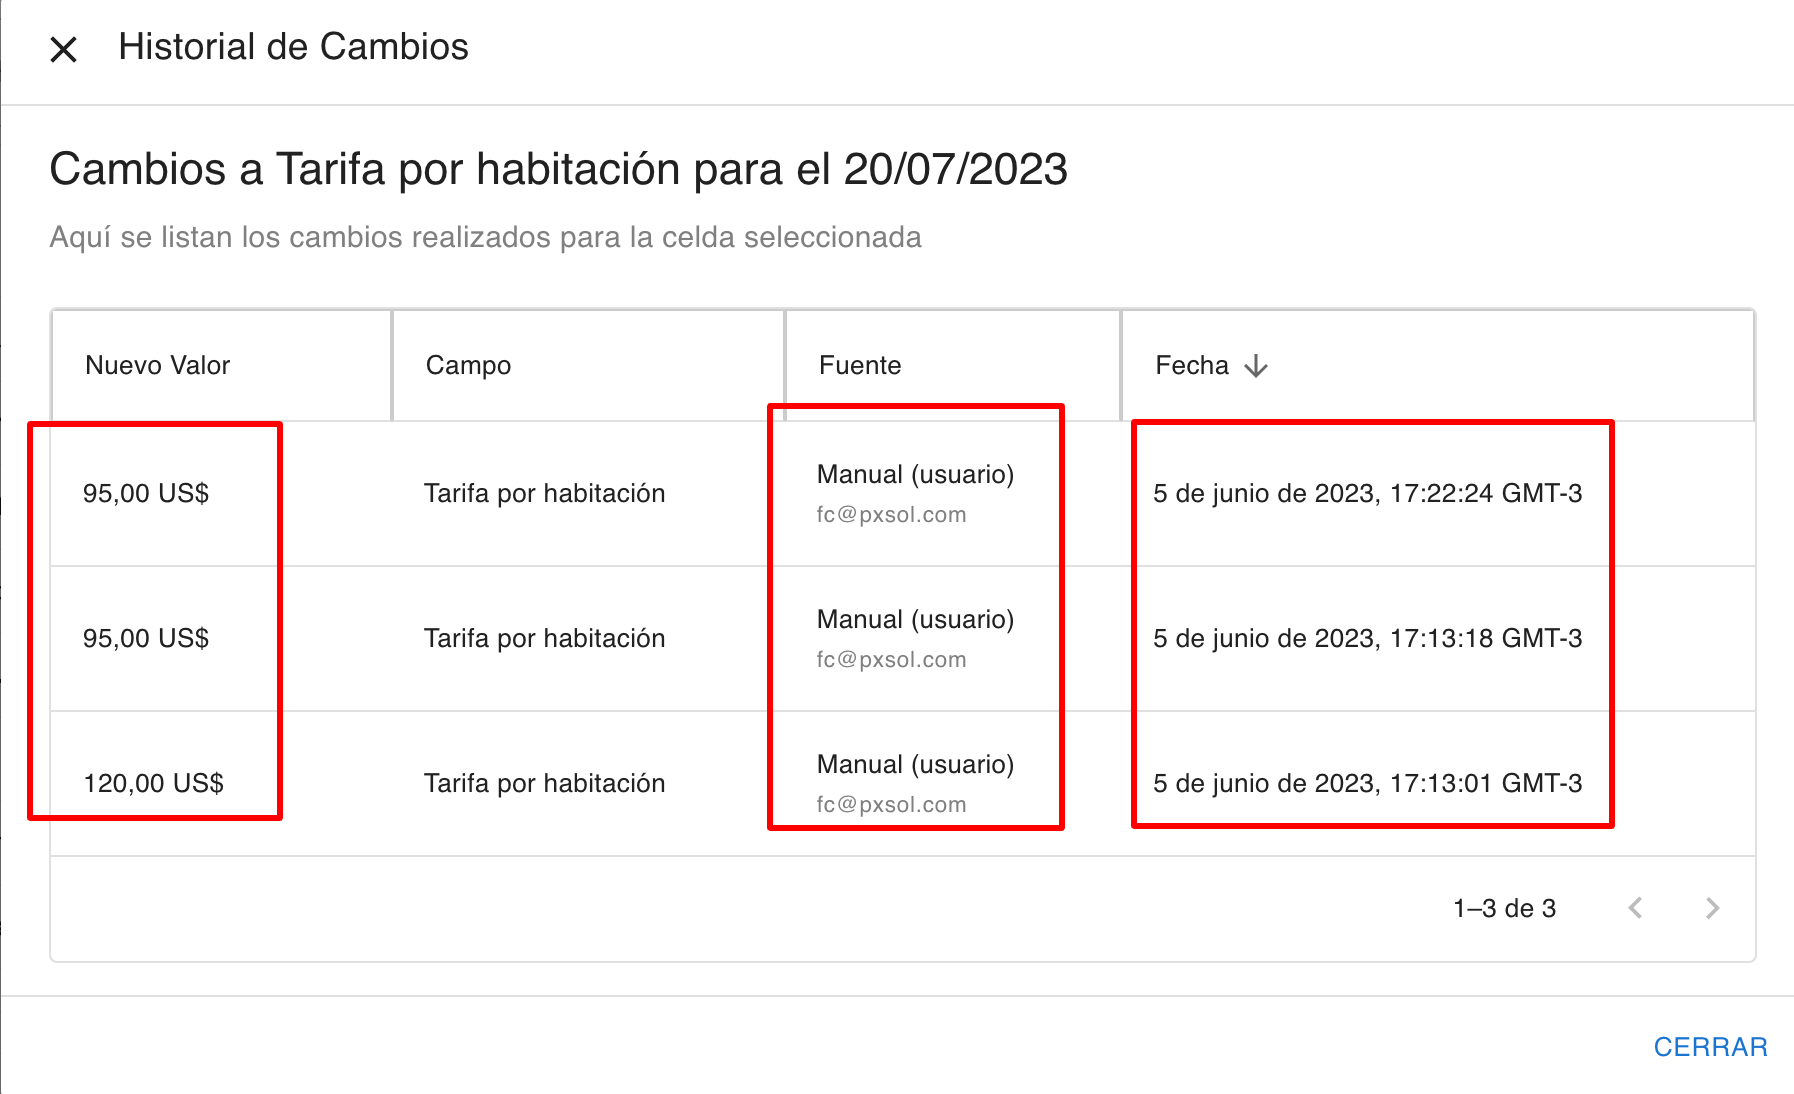
Task: Select the Historial de Cambios title bar
Action: pos(294,46)
